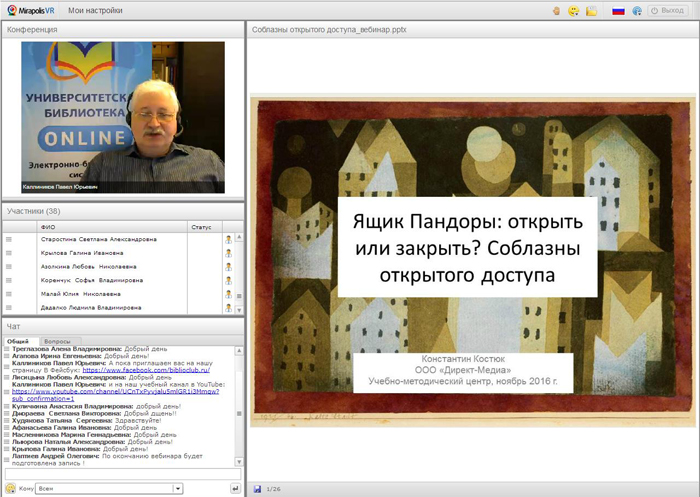Screen dimensions: 700x497
Task: Click status icon for Старостина Светлана Александровна
Action: click(228, 239)
